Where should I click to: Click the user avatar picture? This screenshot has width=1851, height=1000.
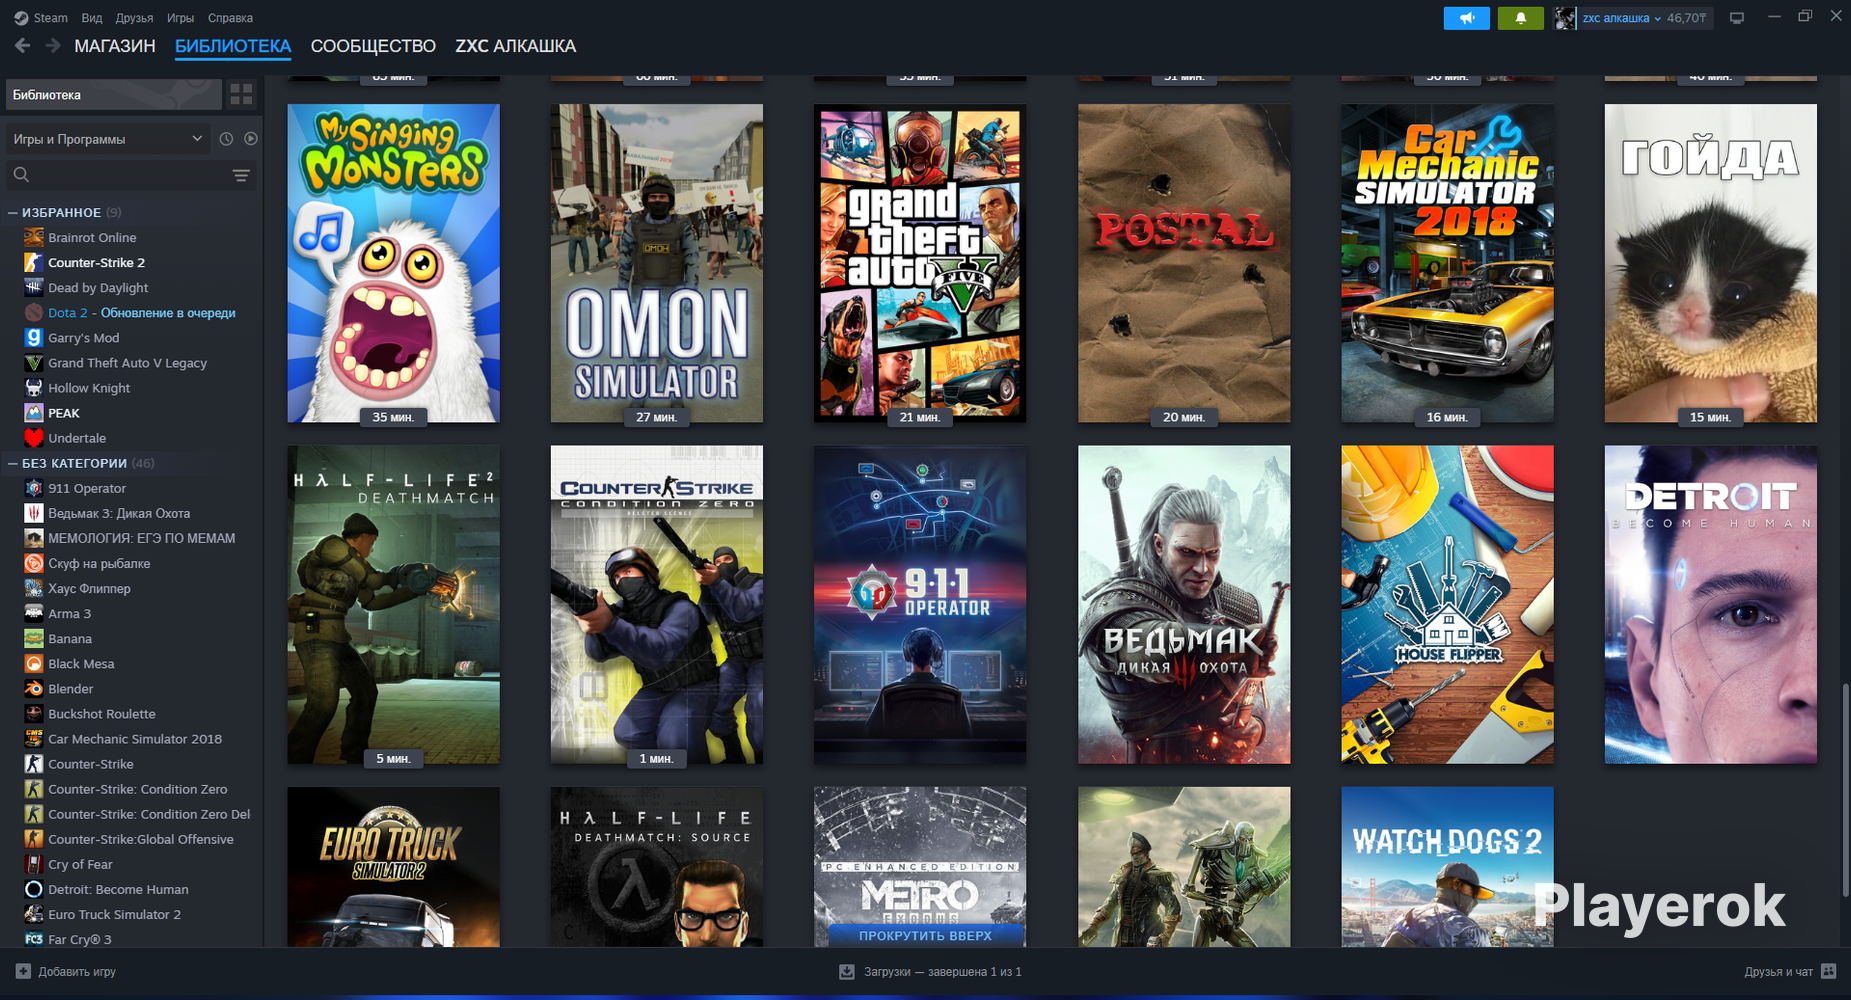(x=1565, y=18)
